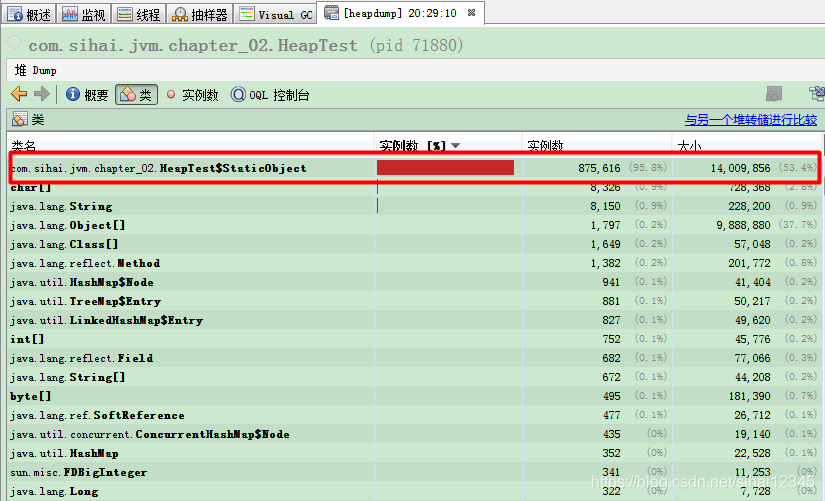Select the java.lang.Object[] row
Image resolution: width=825 pixels, height=501 pixels.
point(415,225)
